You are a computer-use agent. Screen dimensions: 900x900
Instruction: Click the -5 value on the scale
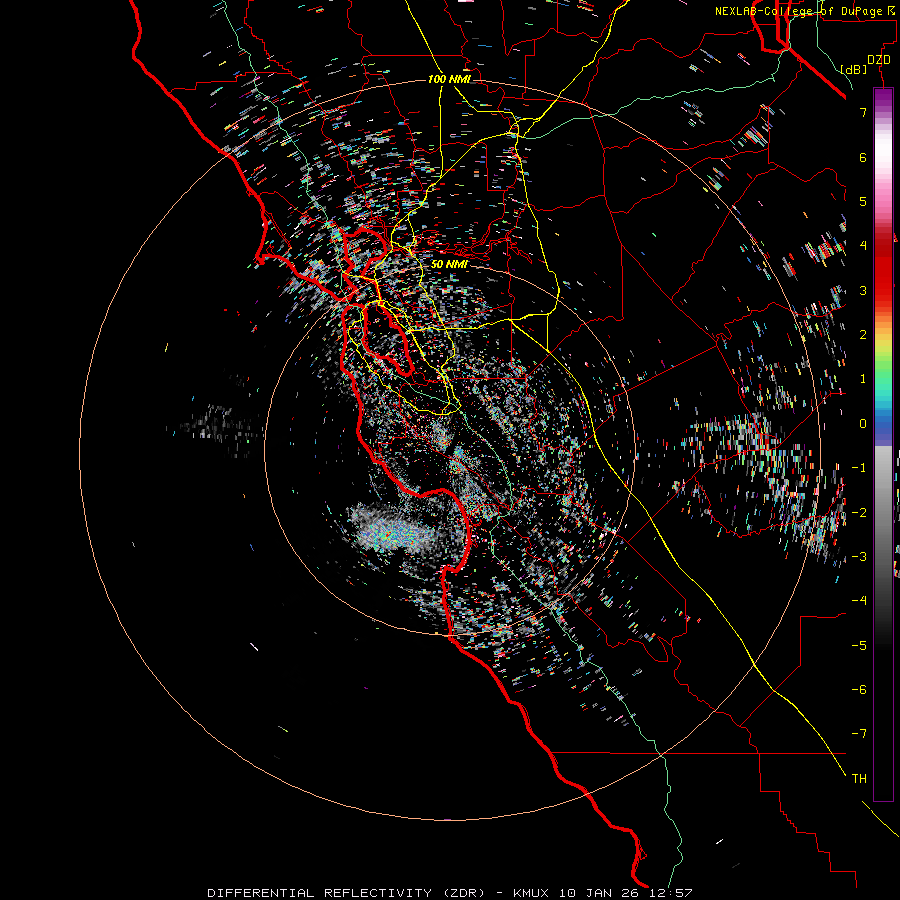click(859, 645)
